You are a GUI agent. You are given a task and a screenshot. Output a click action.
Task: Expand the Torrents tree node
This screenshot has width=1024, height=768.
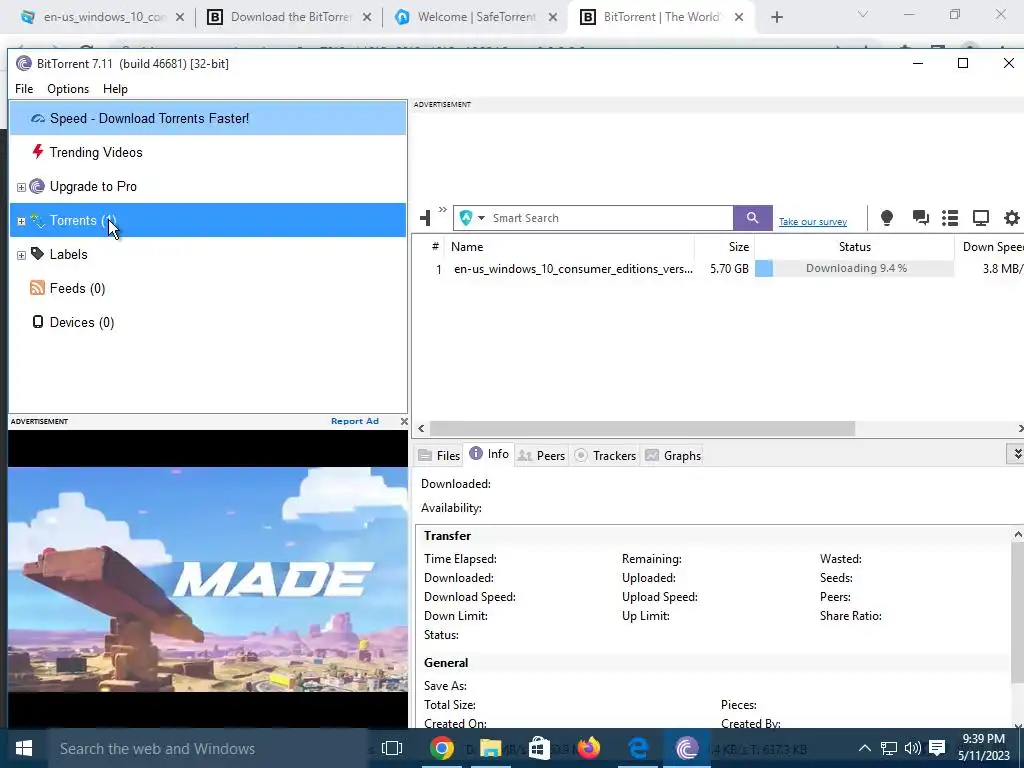21,221
